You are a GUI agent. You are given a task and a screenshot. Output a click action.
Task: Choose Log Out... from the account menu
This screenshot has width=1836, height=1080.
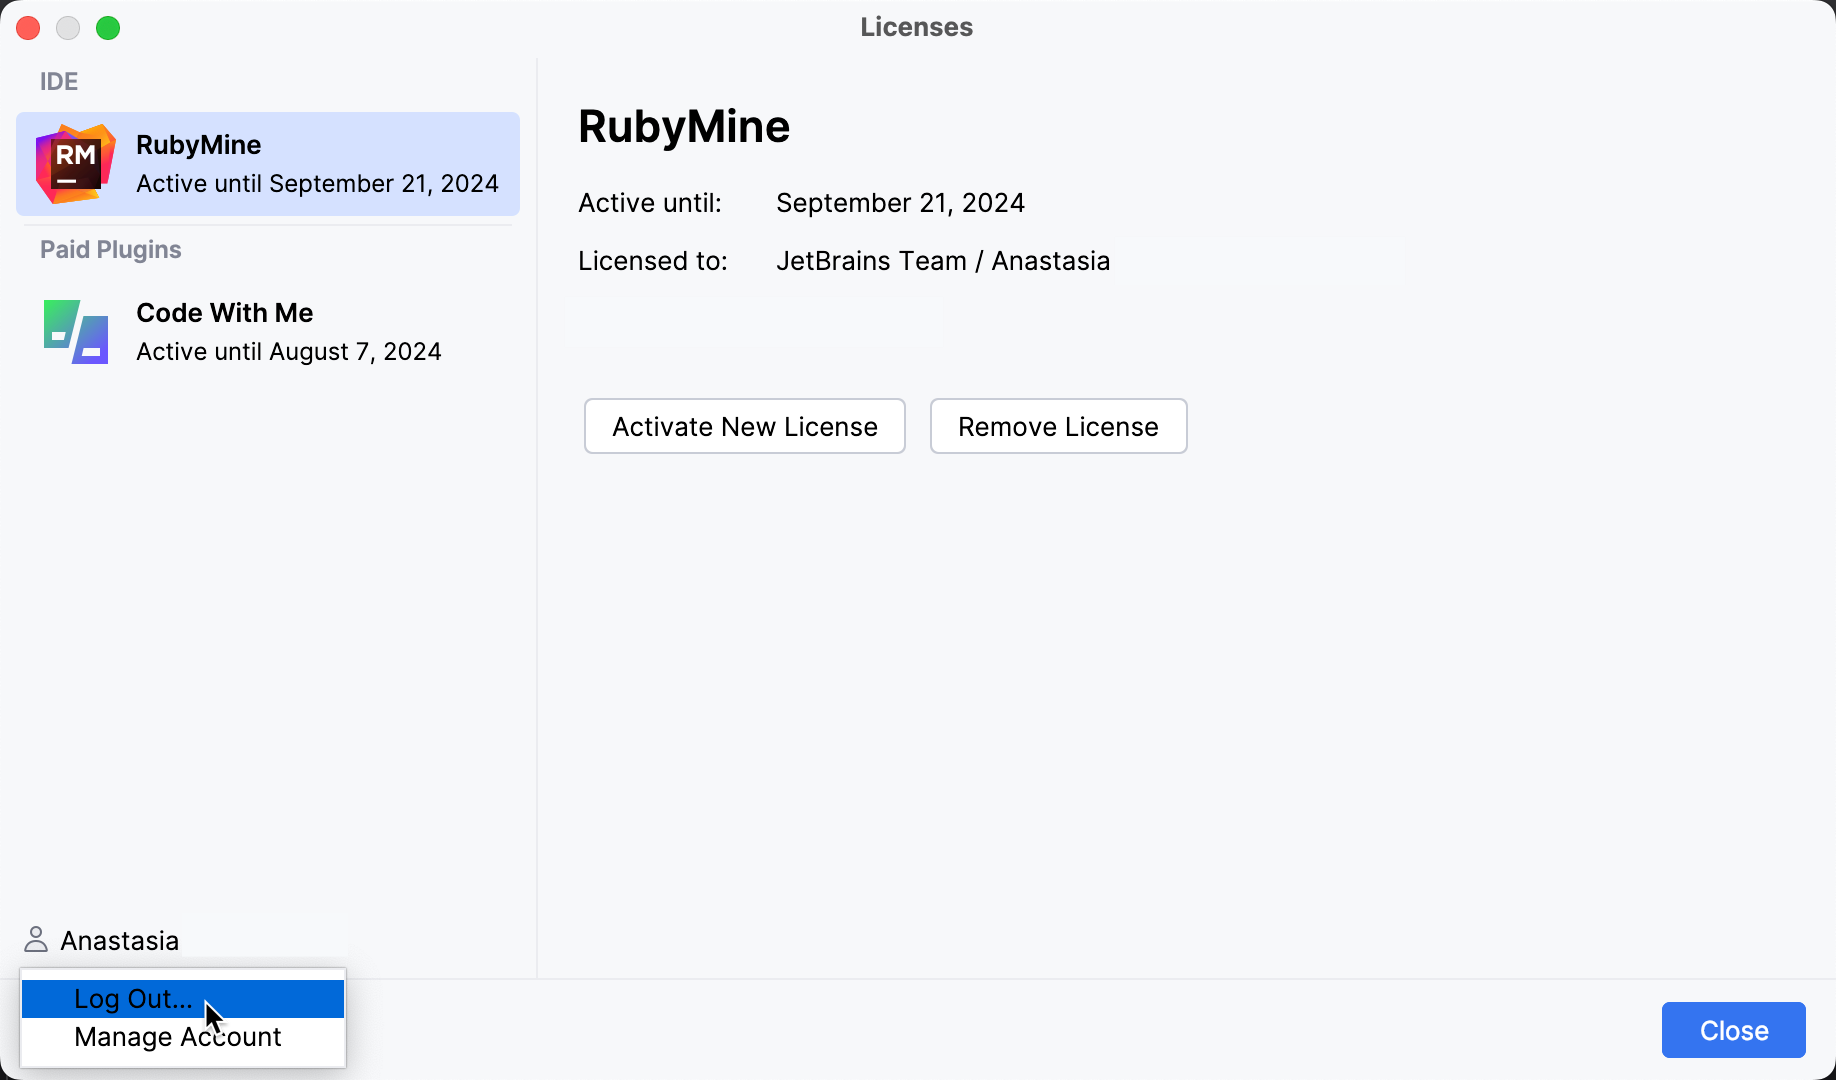tap(133, 999)
